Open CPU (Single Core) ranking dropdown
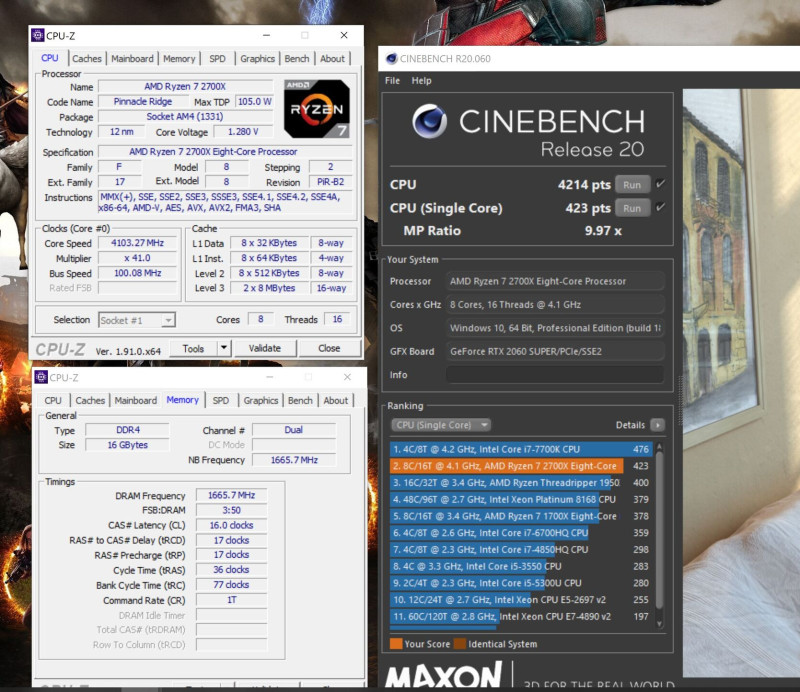Viewport: 800px width, 692px height. (441, 425)
